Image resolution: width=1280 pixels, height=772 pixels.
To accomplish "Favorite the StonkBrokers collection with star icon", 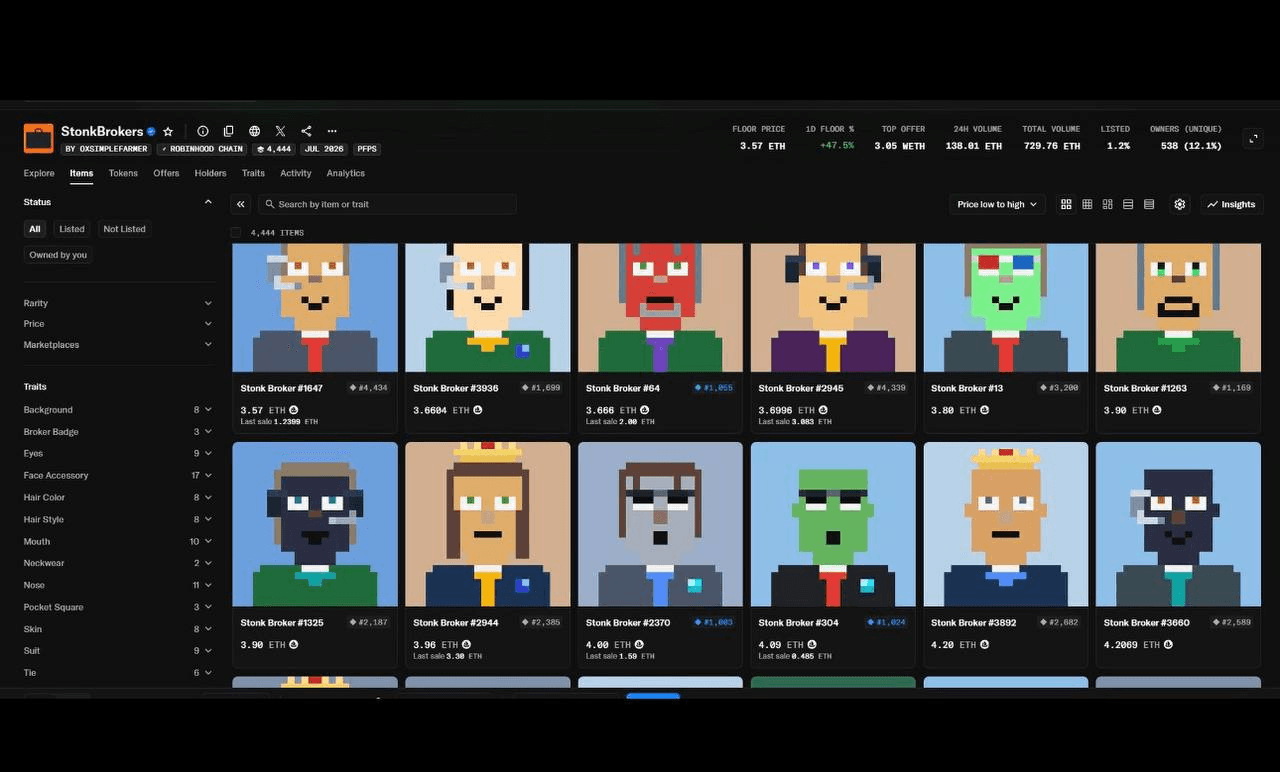I will 168,131.
